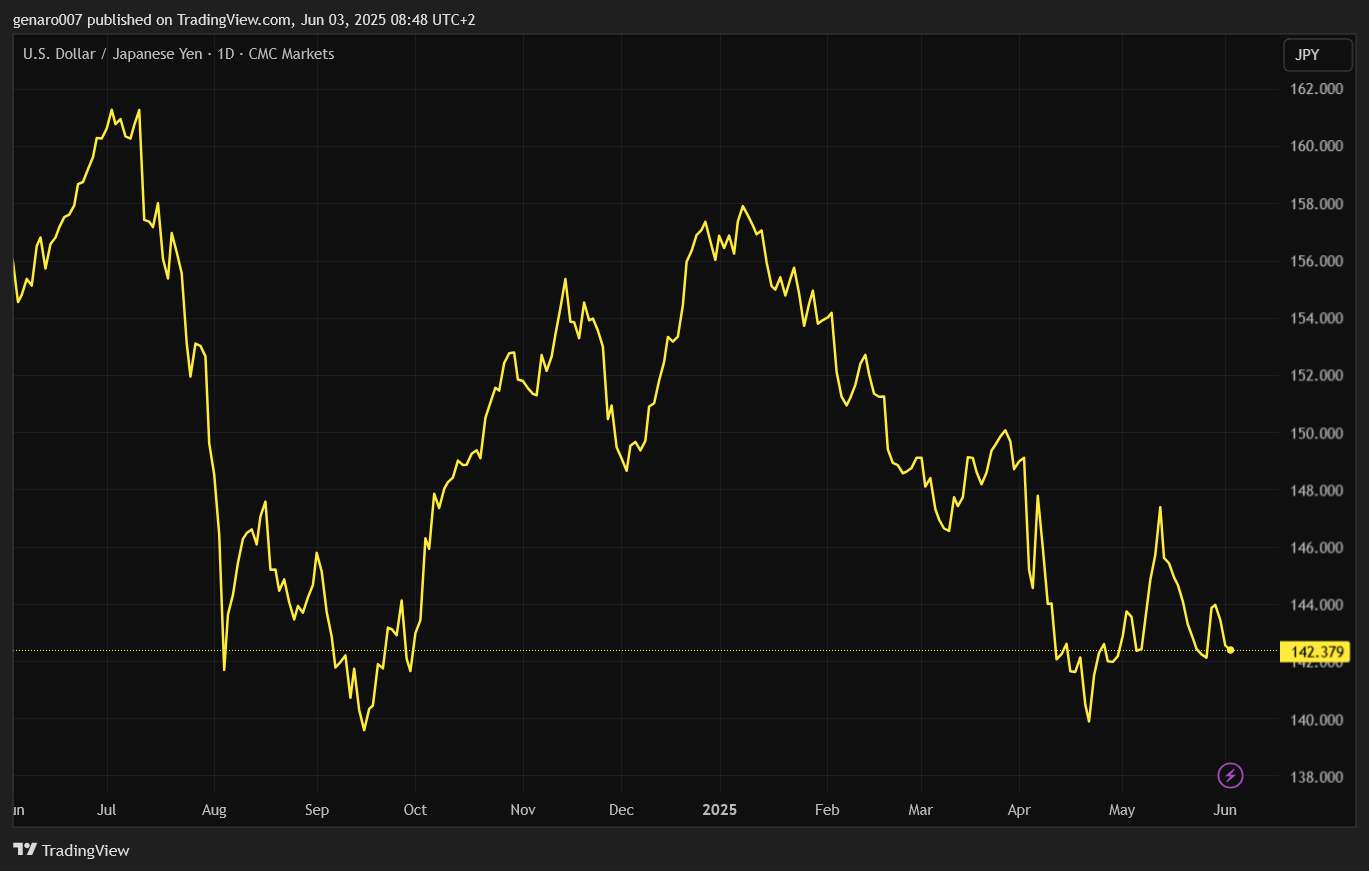The width and height of the screenshot is (1369, 871).
Task: Click the 150.000 price axis label
Action: (1317, 433)
